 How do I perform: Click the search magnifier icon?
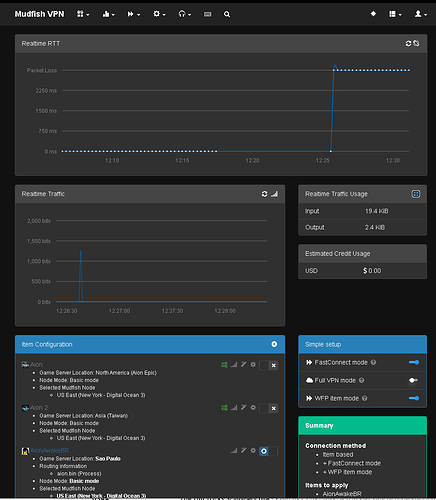[227, 14]
